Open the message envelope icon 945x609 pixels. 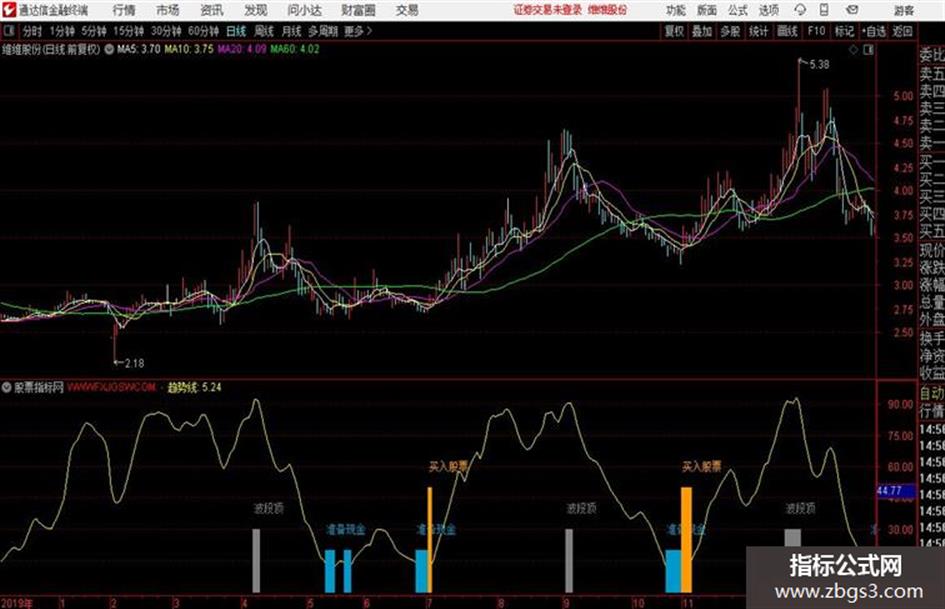pyautogui.click(x=852, y=10)
